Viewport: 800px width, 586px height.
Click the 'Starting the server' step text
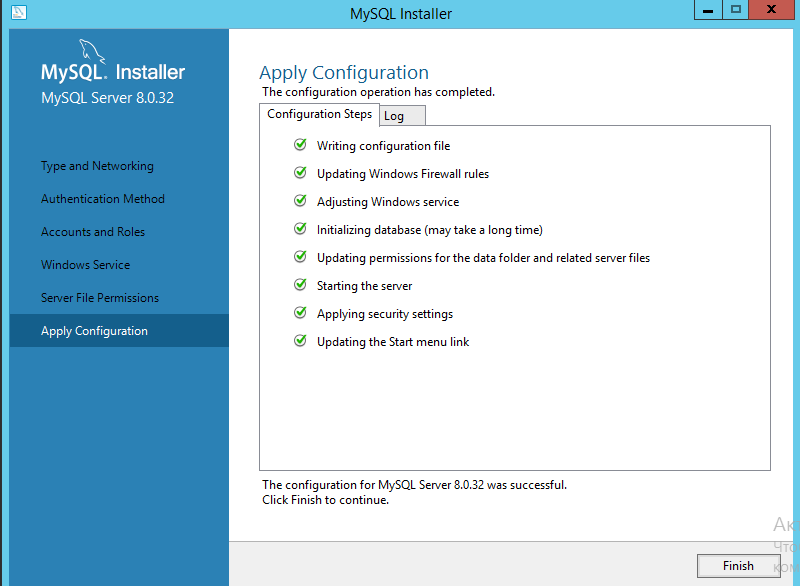(x=364, y=286)
